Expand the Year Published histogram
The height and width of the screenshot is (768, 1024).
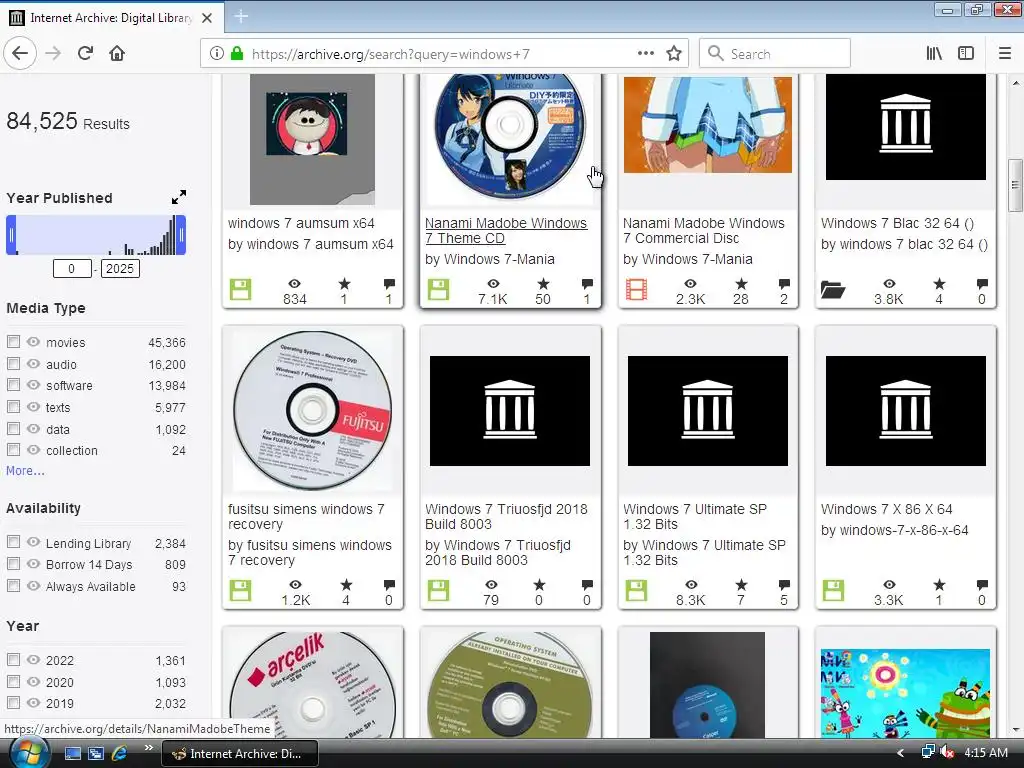[178, 197]
